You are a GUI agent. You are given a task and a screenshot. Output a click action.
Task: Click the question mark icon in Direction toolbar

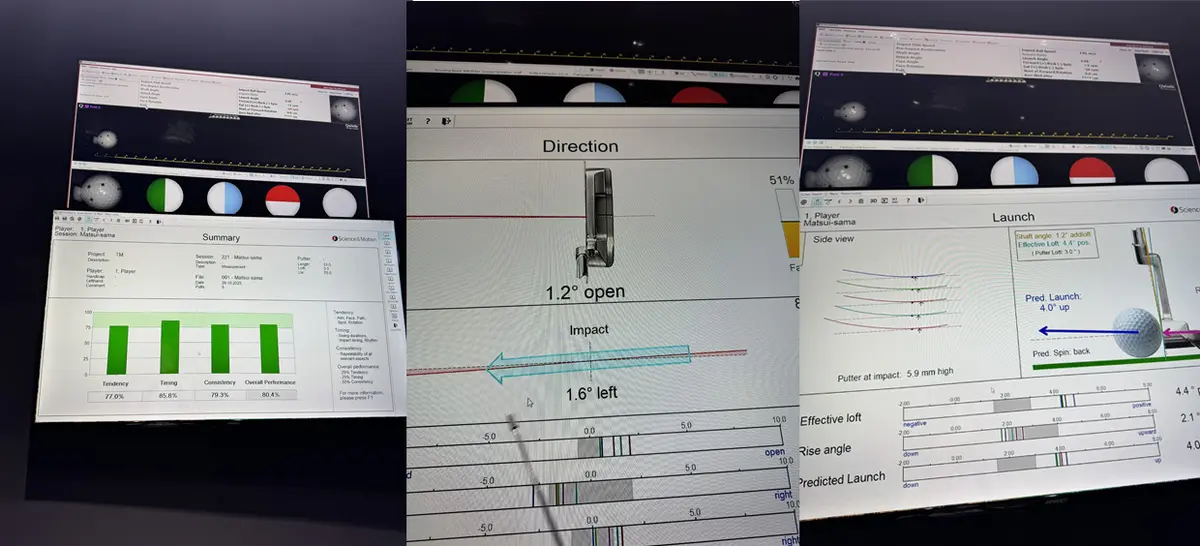[429, 120]
